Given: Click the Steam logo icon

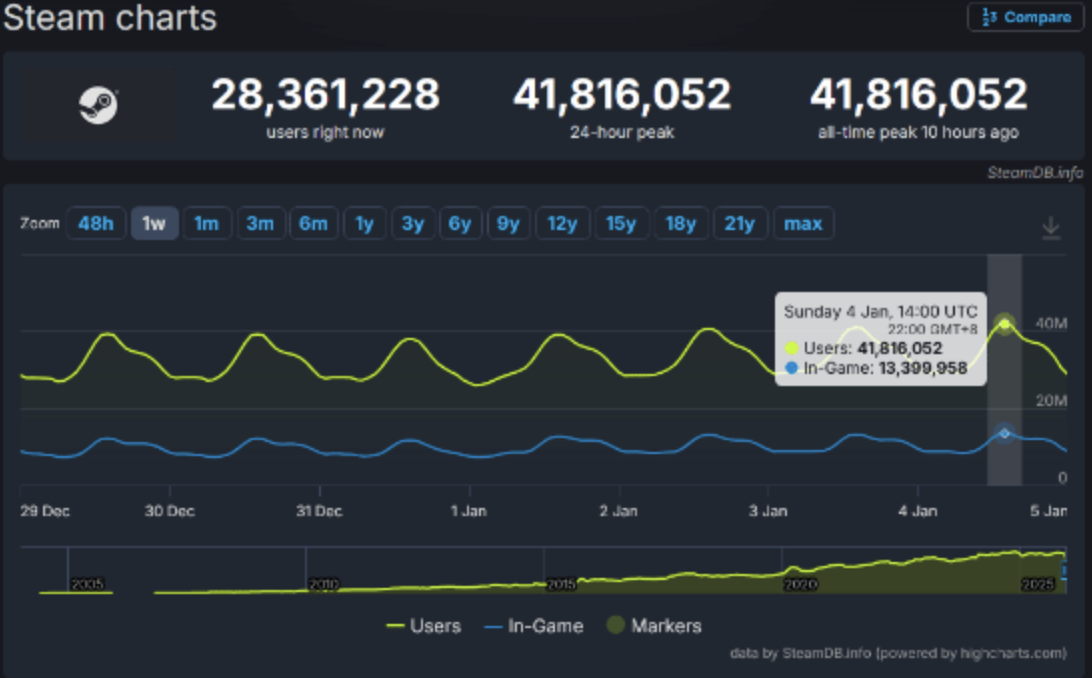Looking at the screenshot, I should [98, 106].
